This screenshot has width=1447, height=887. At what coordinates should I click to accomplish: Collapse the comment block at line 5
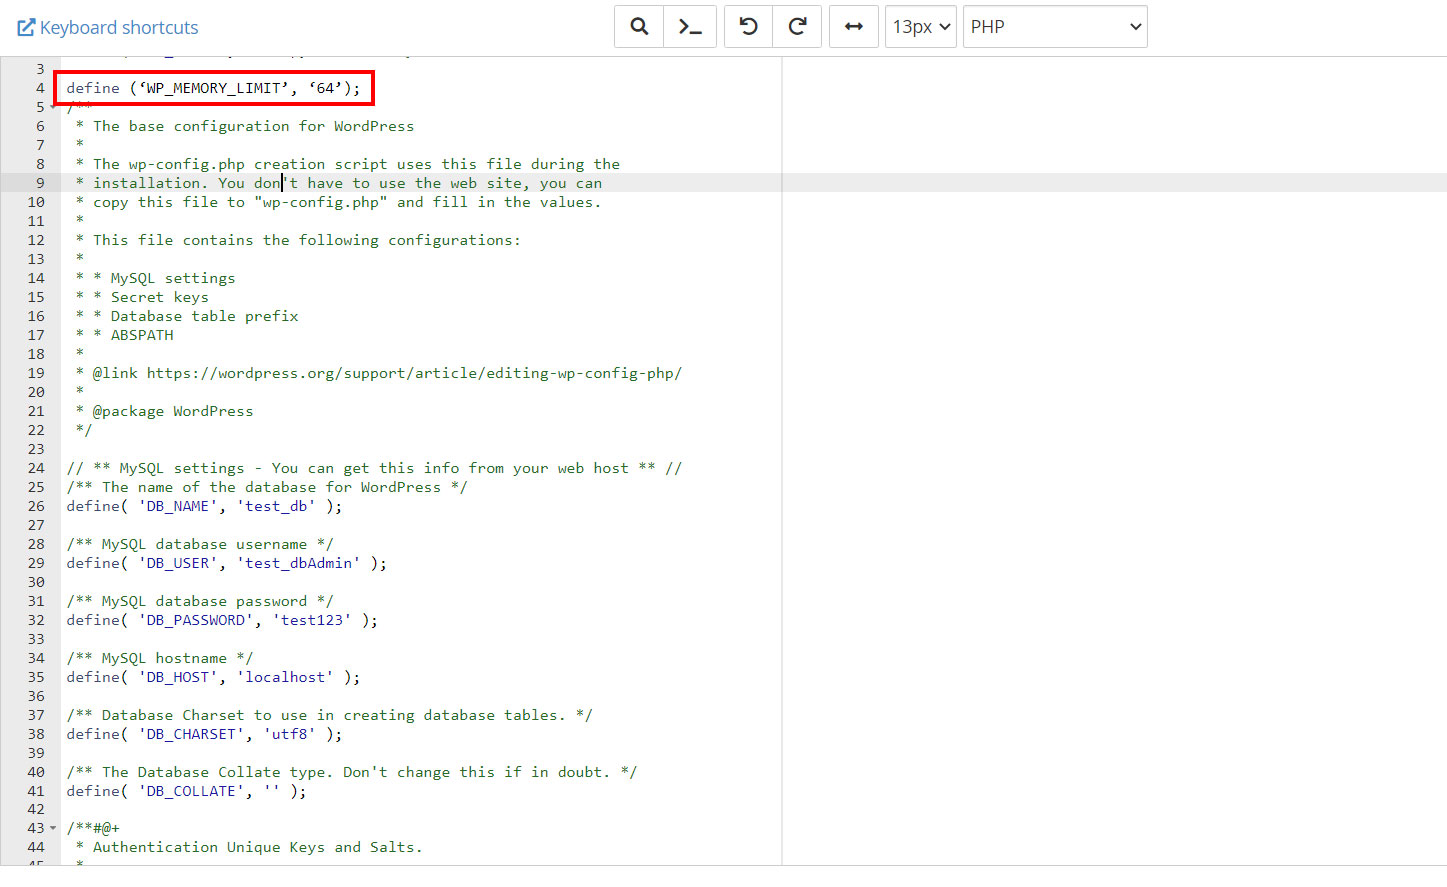coord(53,107)
